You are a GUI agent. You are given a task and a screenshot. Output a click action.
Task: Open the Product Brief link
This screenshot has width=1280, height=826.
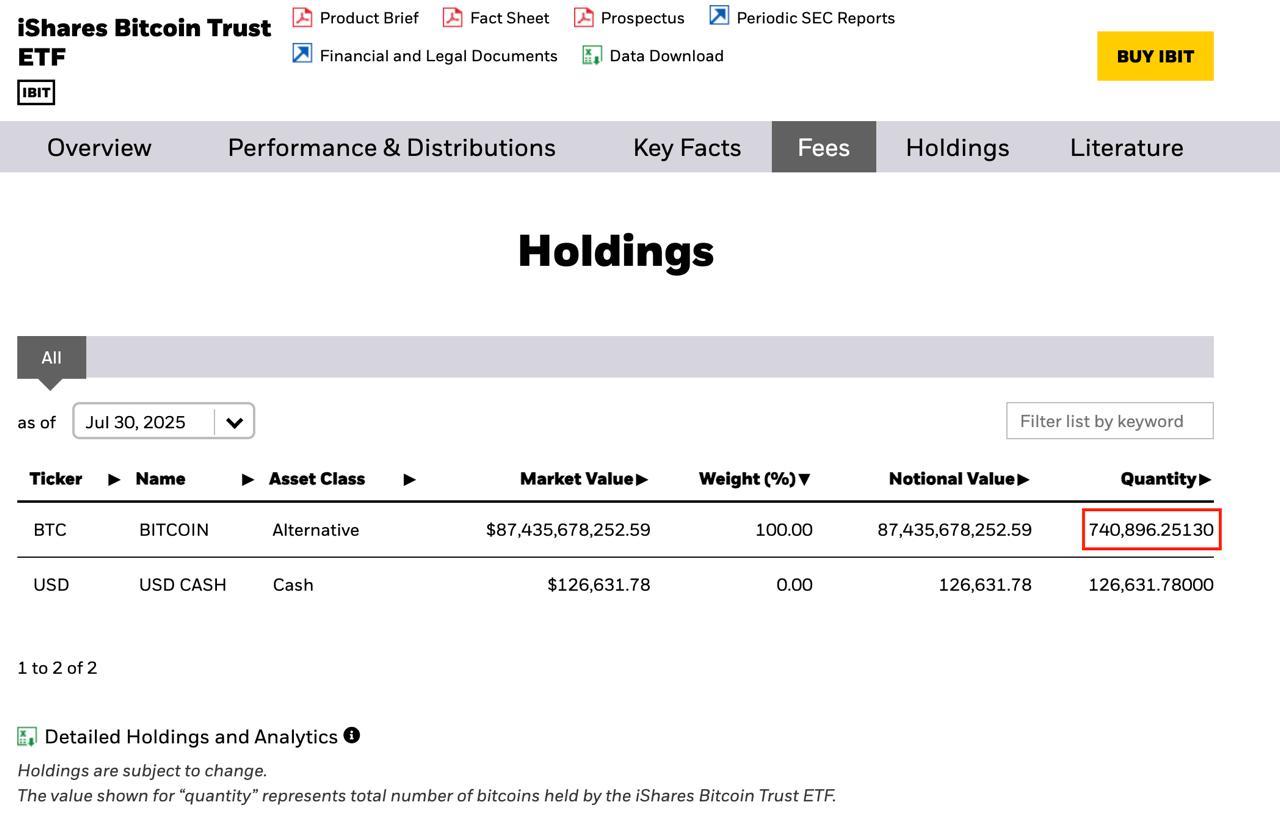point(369,18)
